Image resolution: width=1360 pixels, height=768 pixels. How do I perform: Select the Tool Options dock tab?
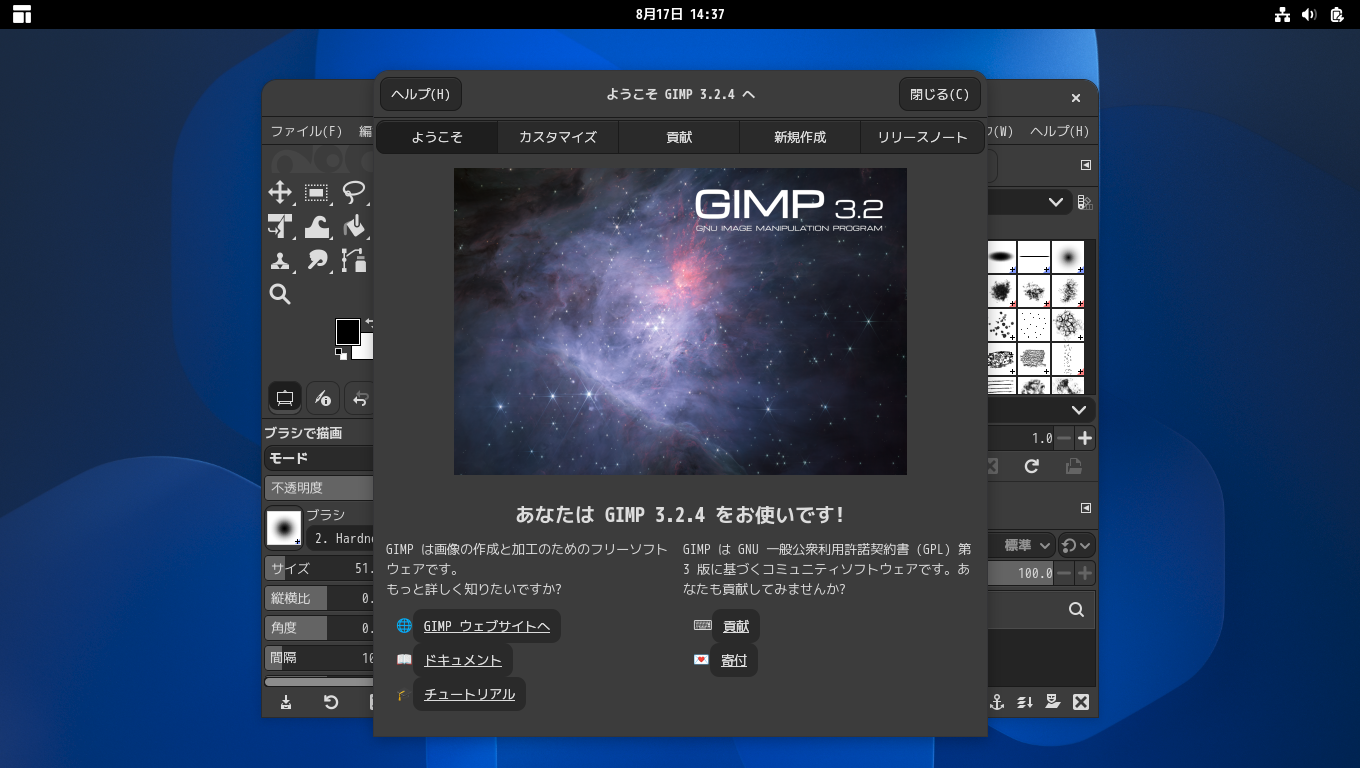click(285, 398)
